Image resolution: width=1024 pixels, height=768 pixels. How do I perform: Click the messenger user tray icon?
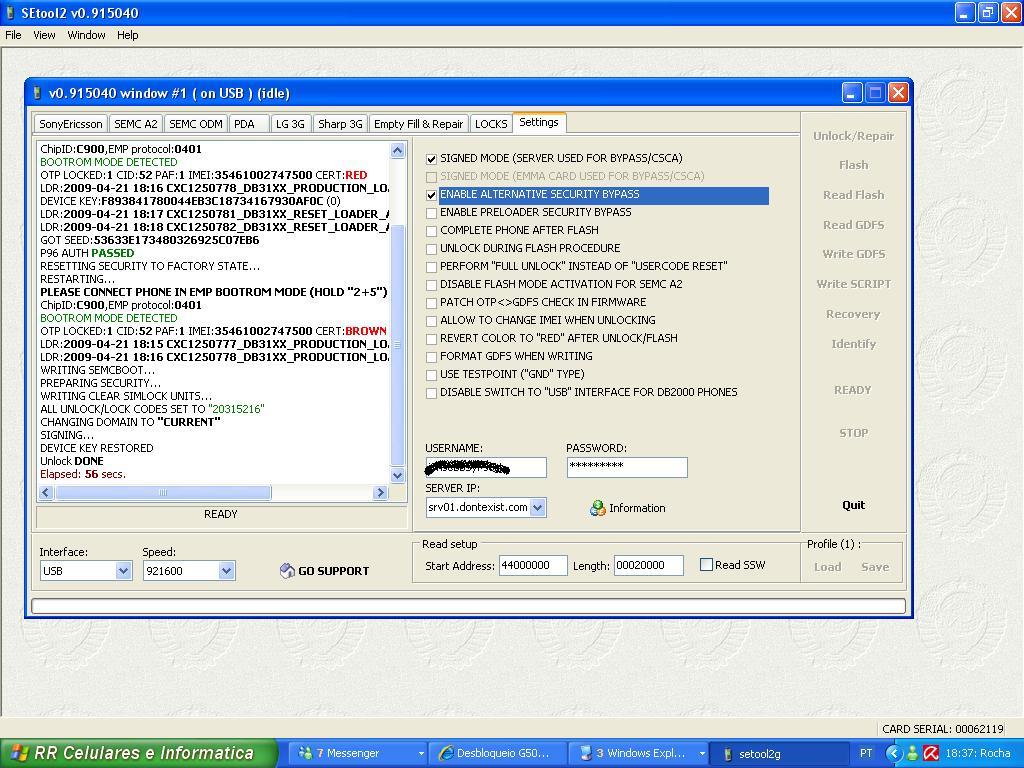point(912,753)
